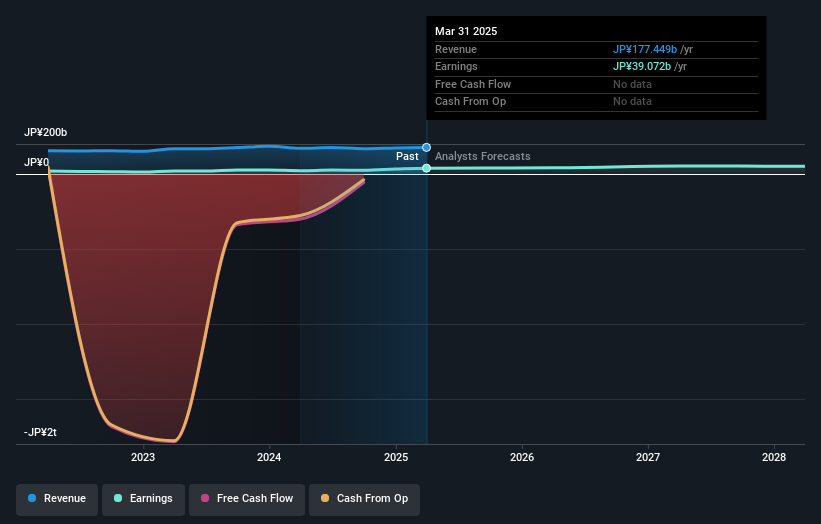The height and width of the screenshot is (524, 821).
Task: Toggle the Revenue series legend button
Action: click(57, 499)
